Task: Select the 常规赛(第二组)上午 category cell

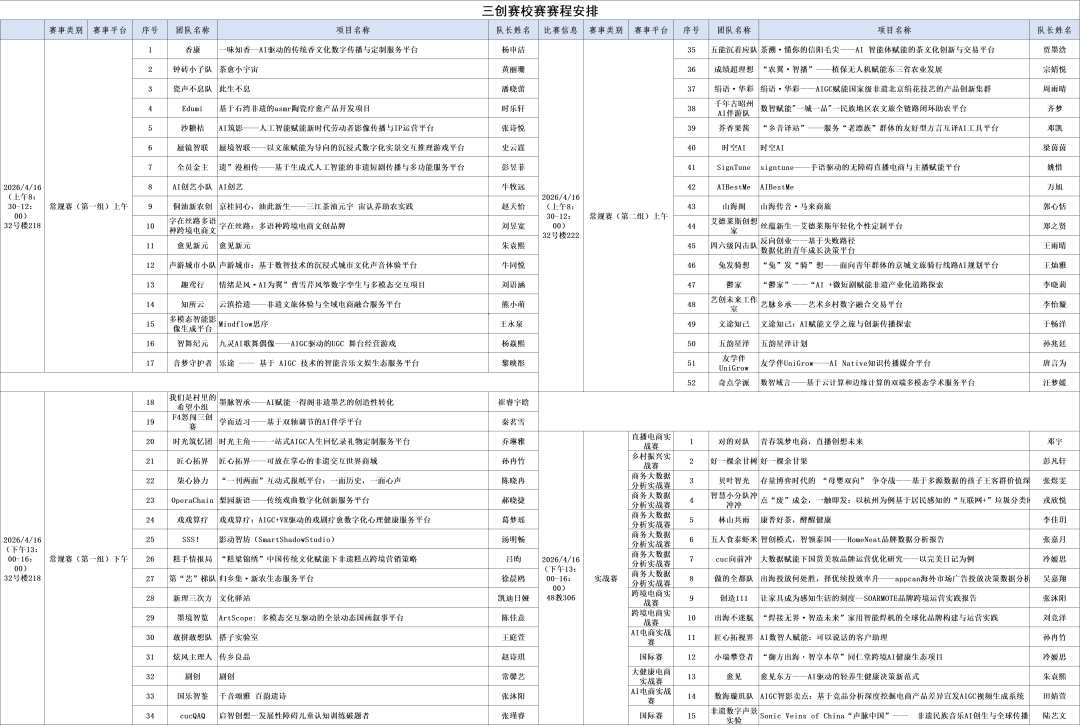Action: (x=628, y=215)
